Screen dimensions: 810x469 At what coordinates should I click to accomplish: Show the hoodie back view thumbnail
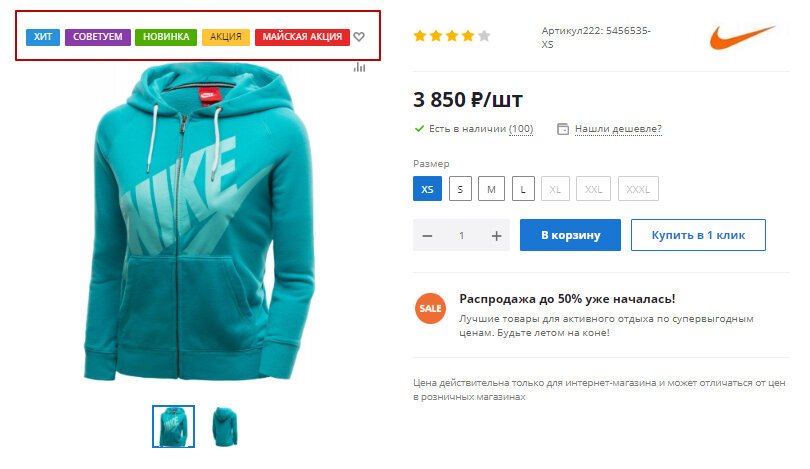point(225,427)
